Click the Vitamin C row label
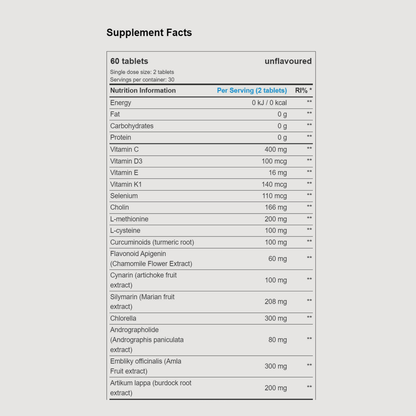This screenshot has width=416, height=416. (124, 149)
